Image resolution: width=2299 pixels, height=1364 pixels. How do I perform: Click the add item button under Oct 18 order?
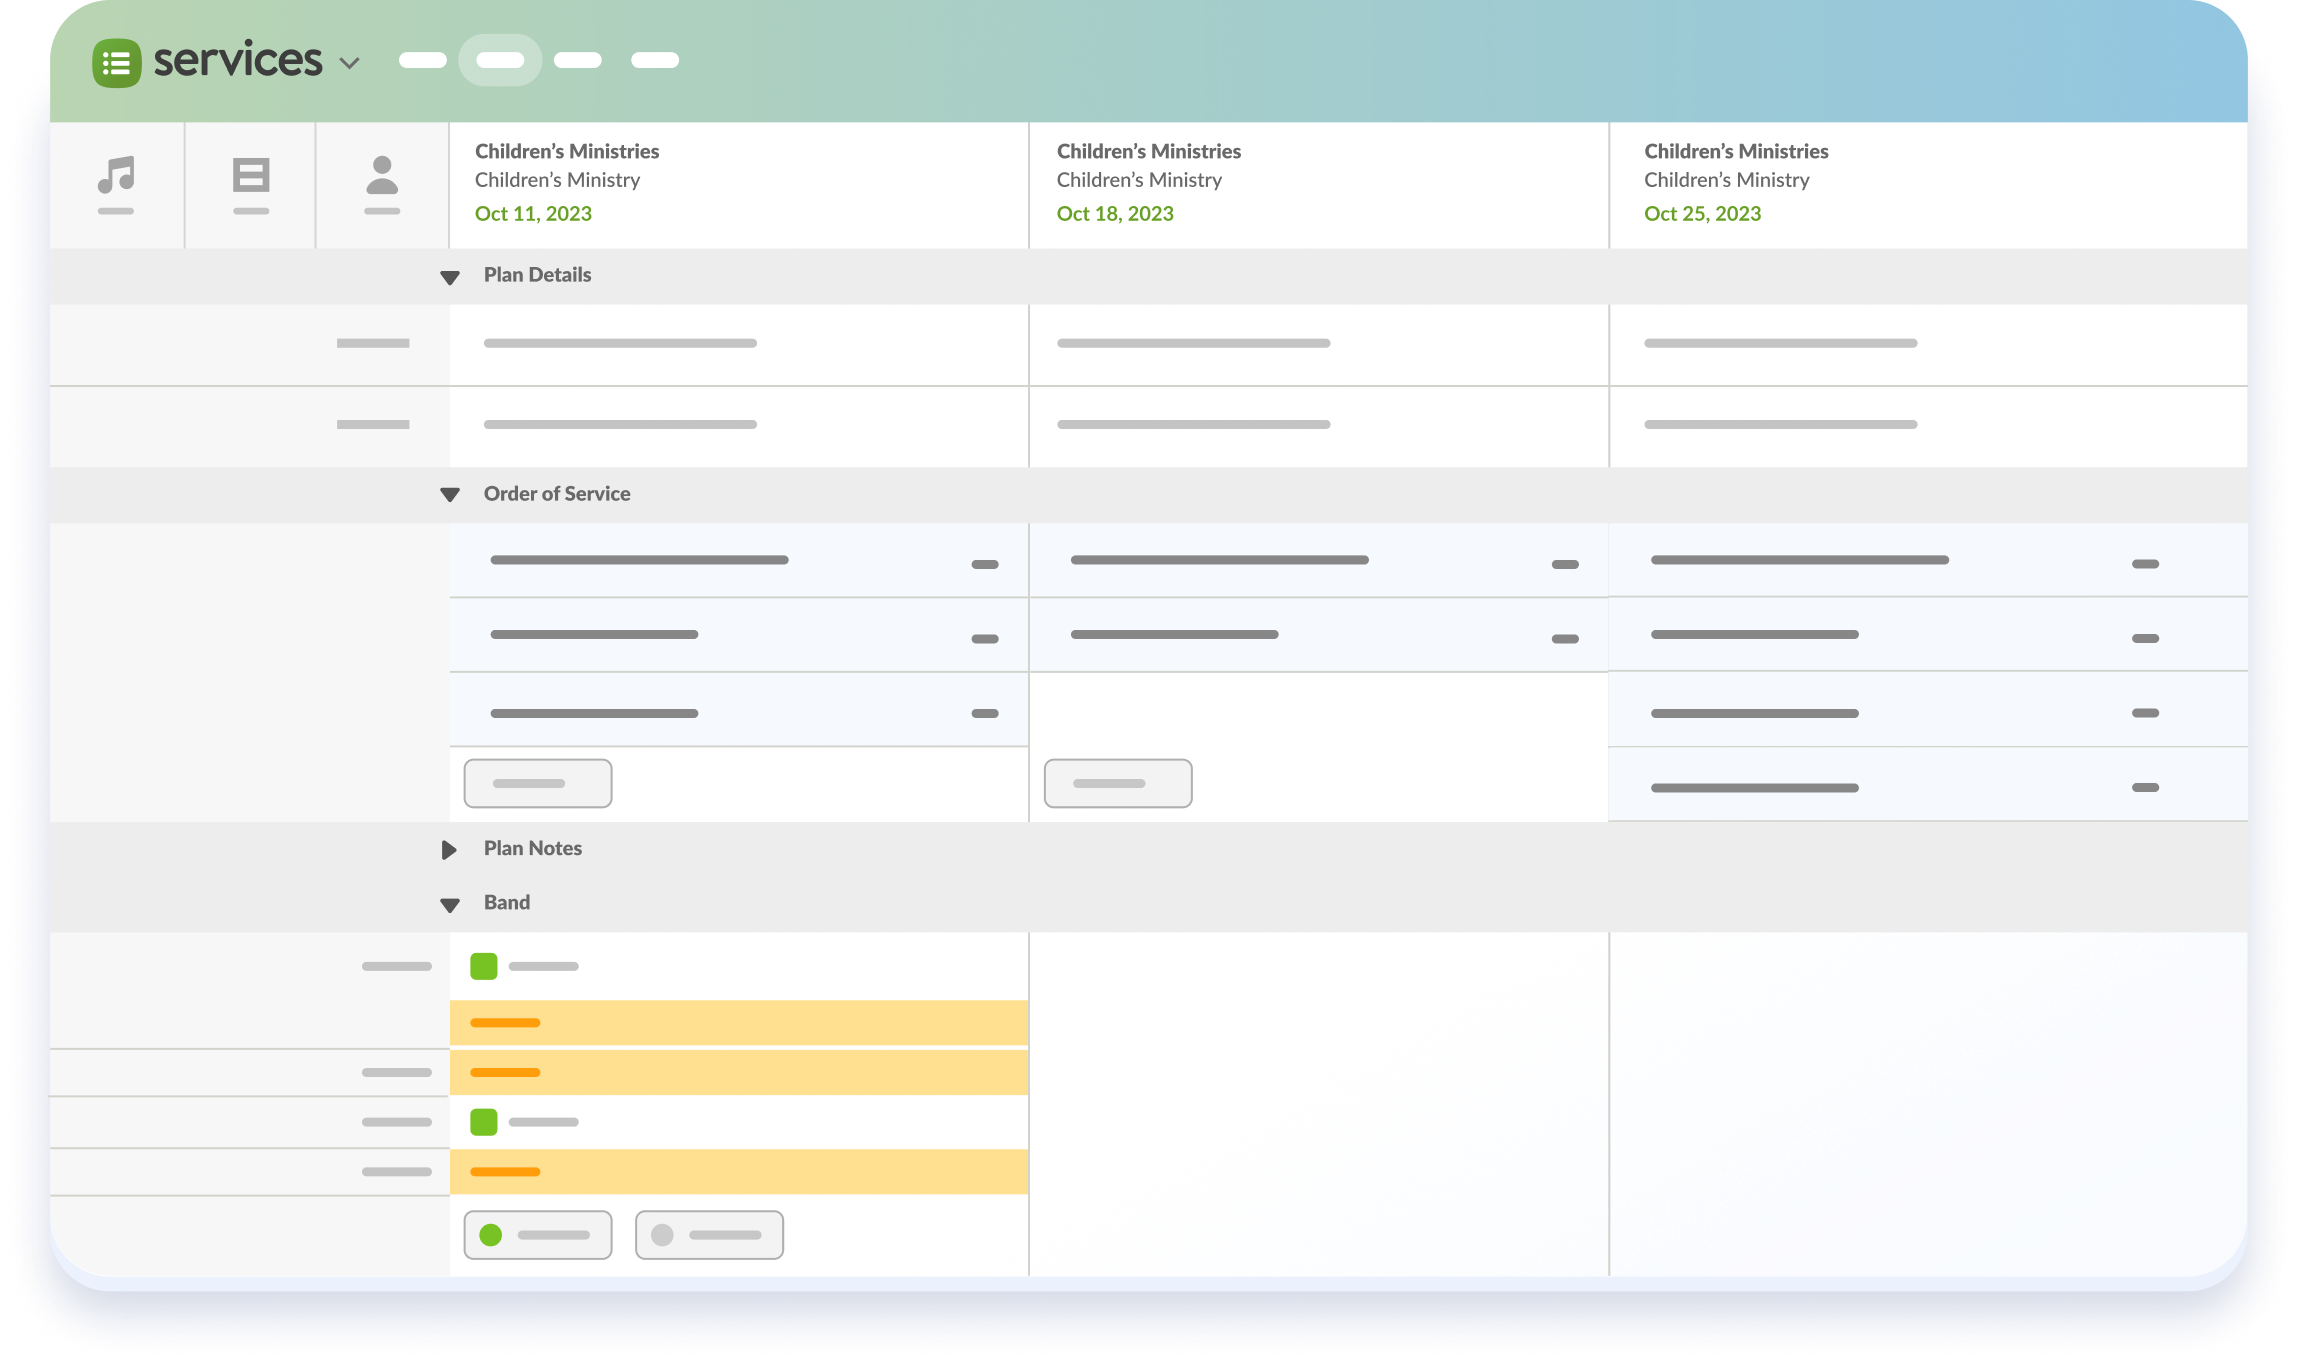[x=1118, y=783]
